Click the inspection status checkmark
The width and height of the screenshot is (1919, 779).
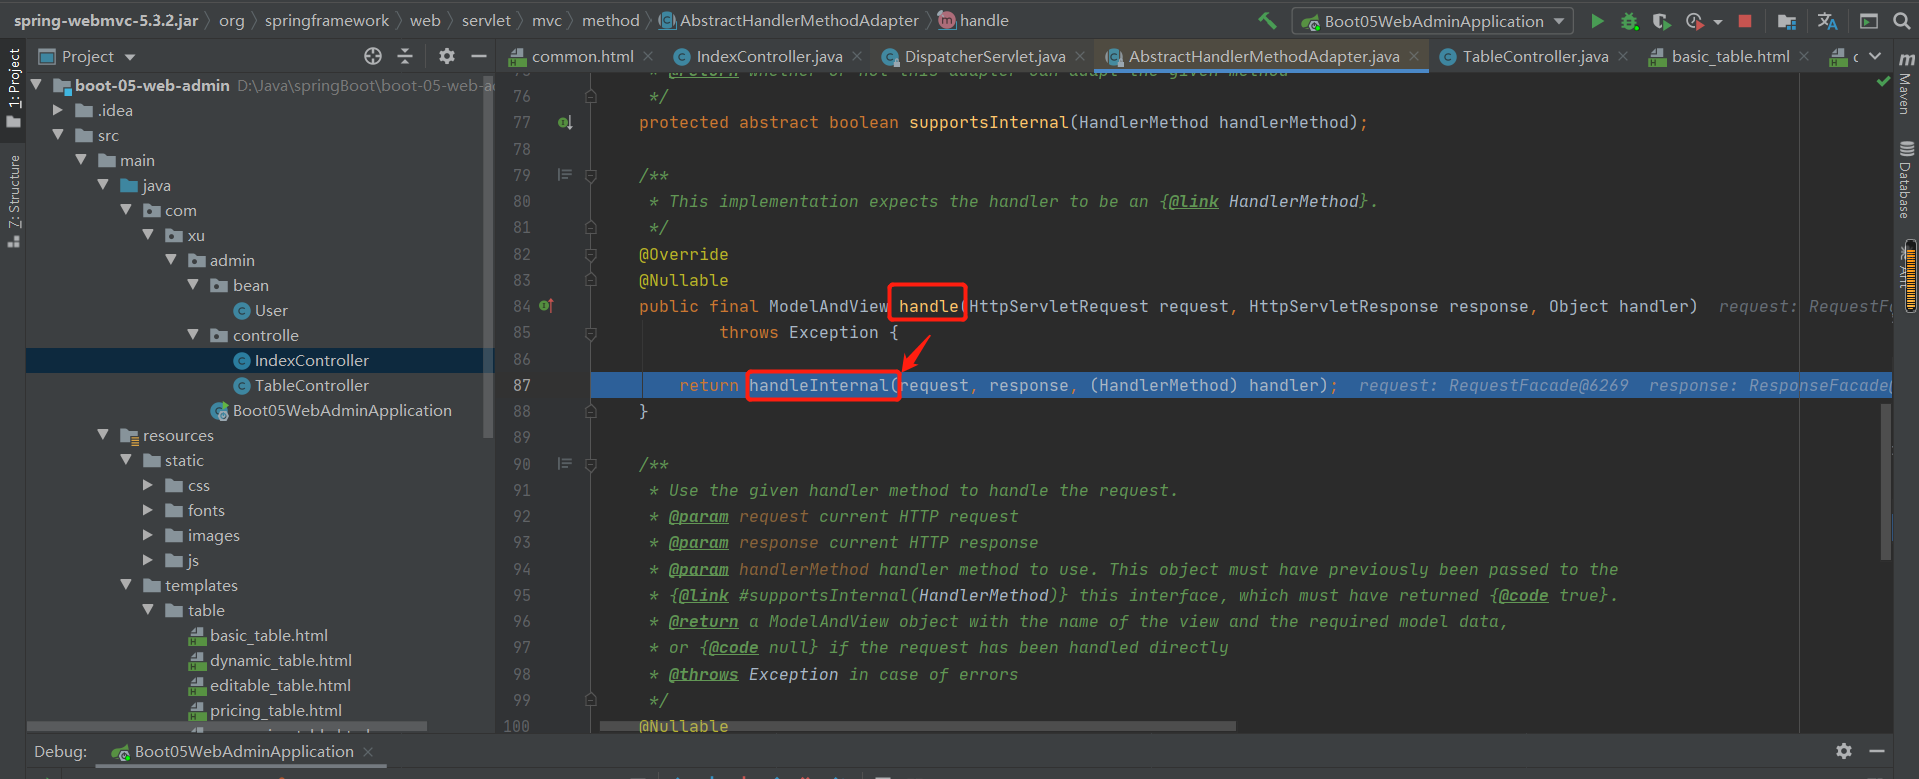1883,81
